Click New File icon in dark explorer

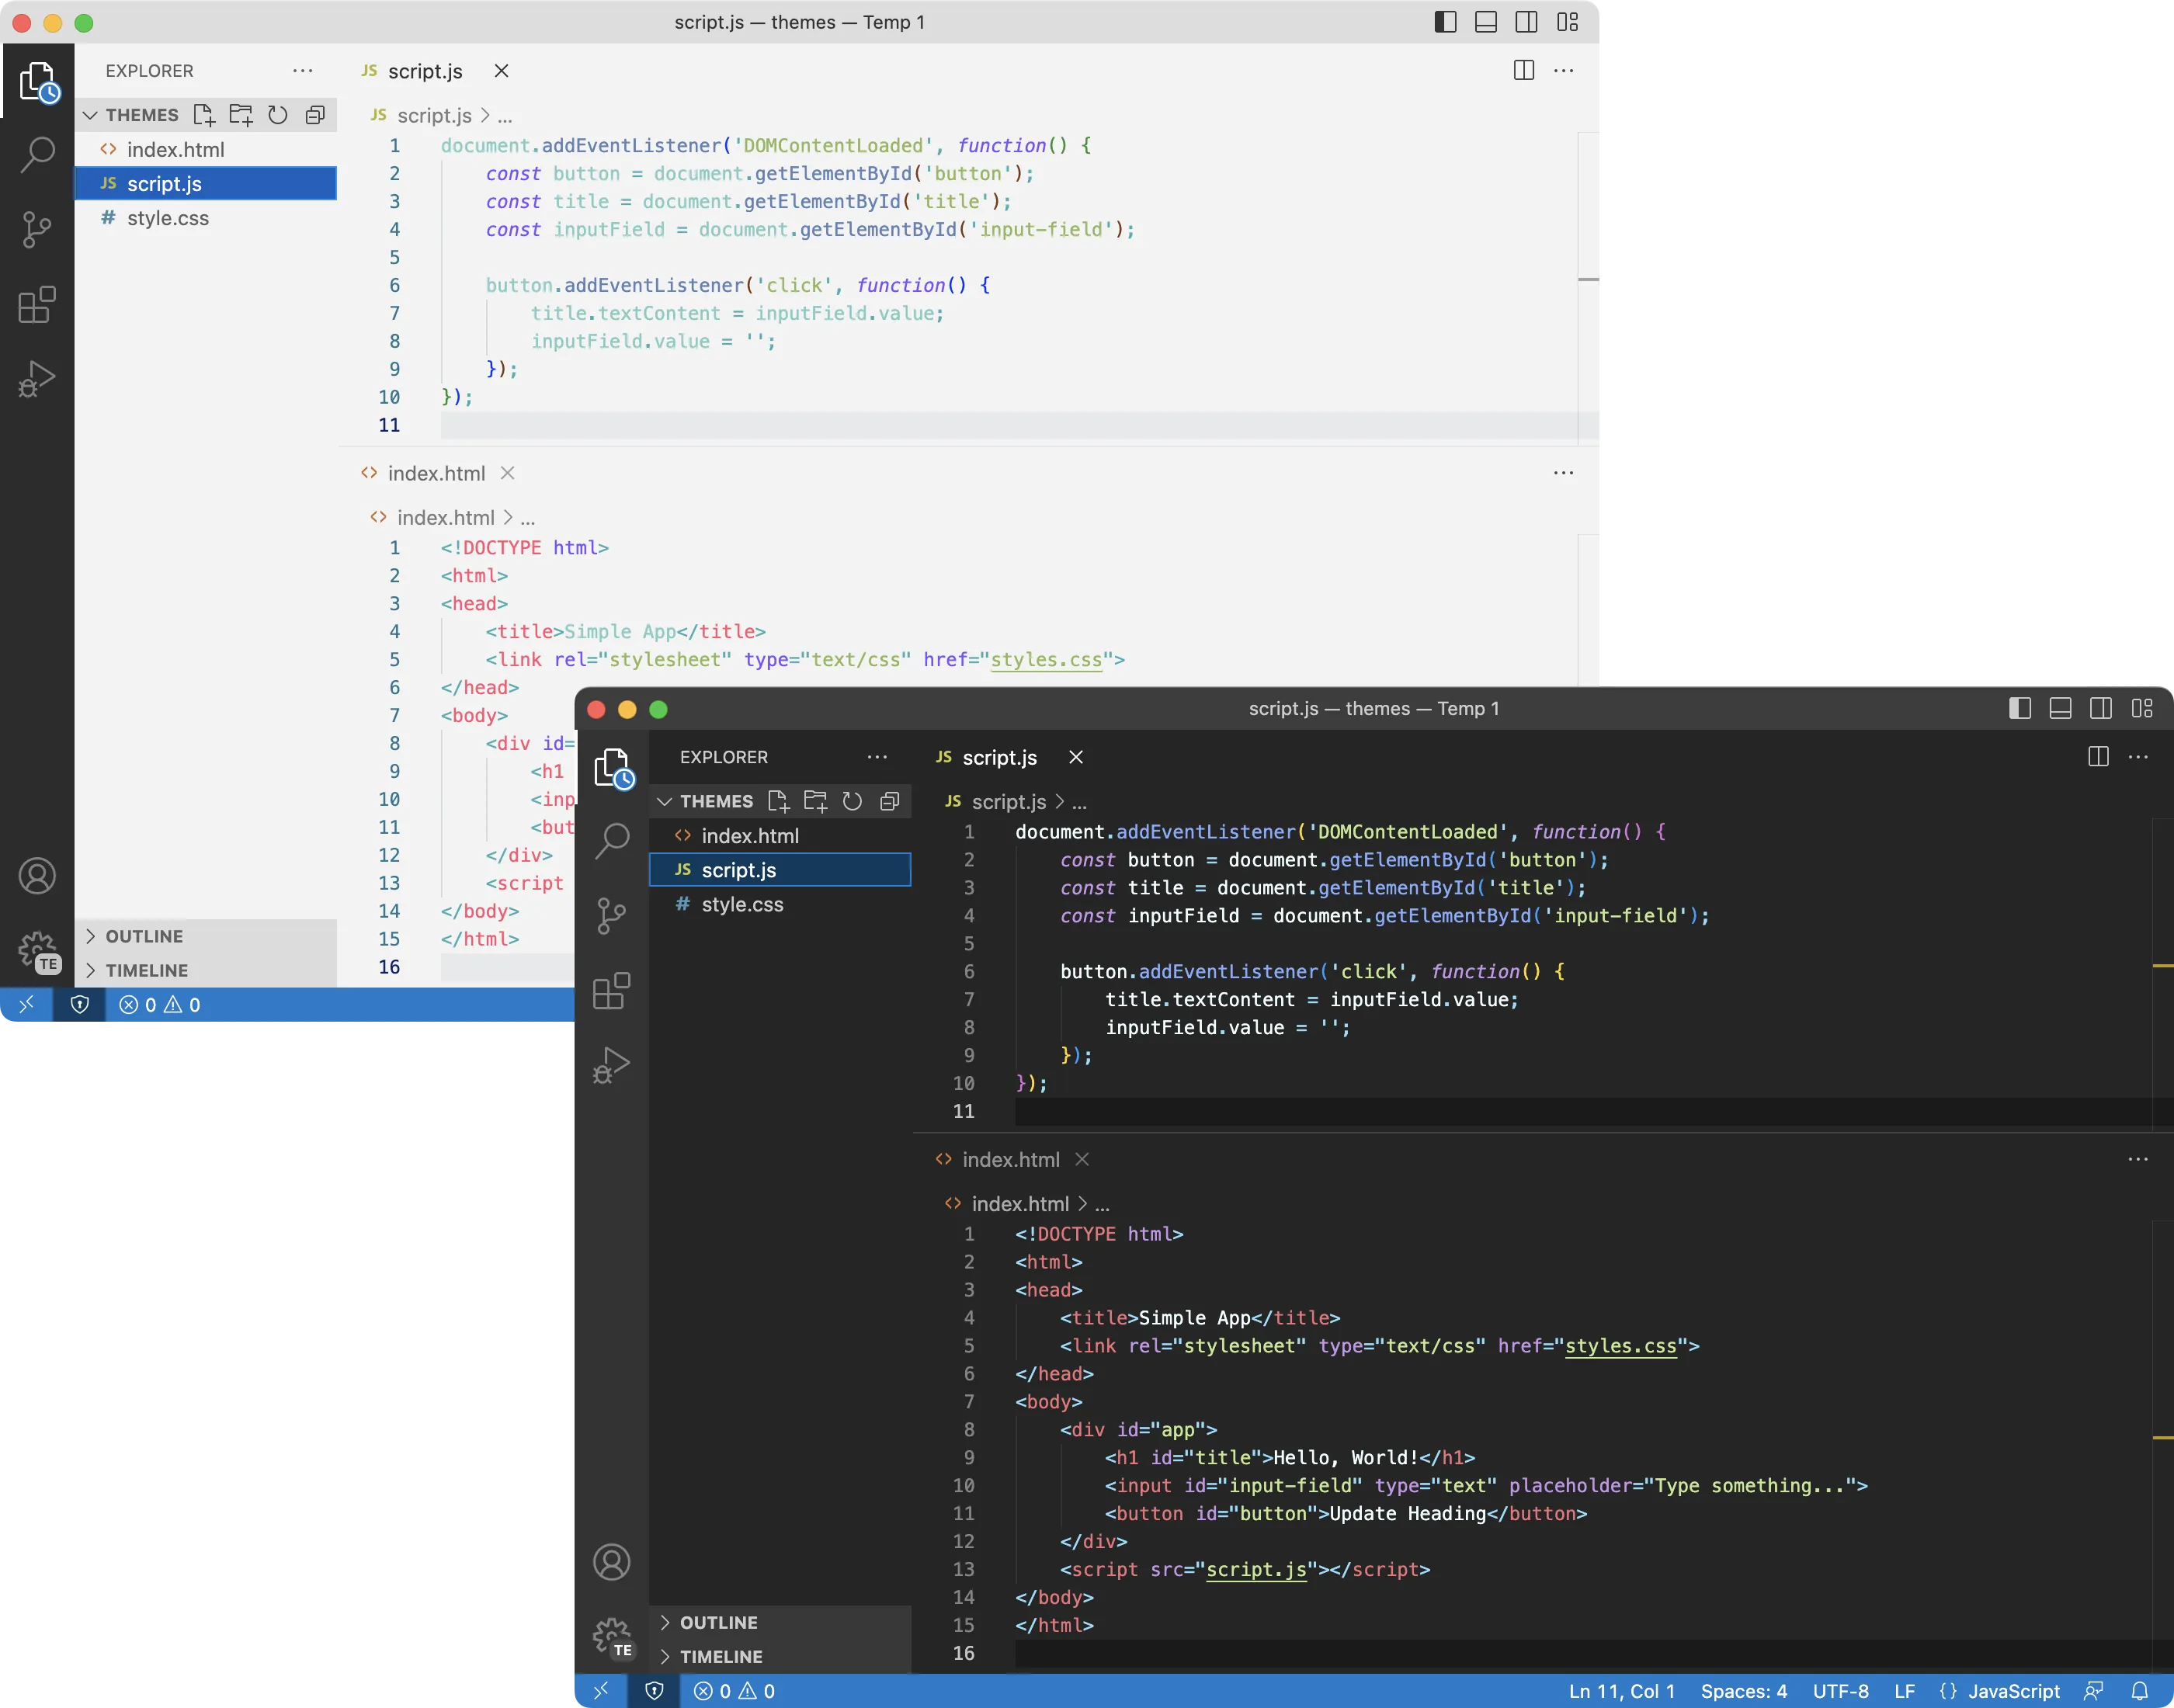pyautogui.click(x=778, y=801)
